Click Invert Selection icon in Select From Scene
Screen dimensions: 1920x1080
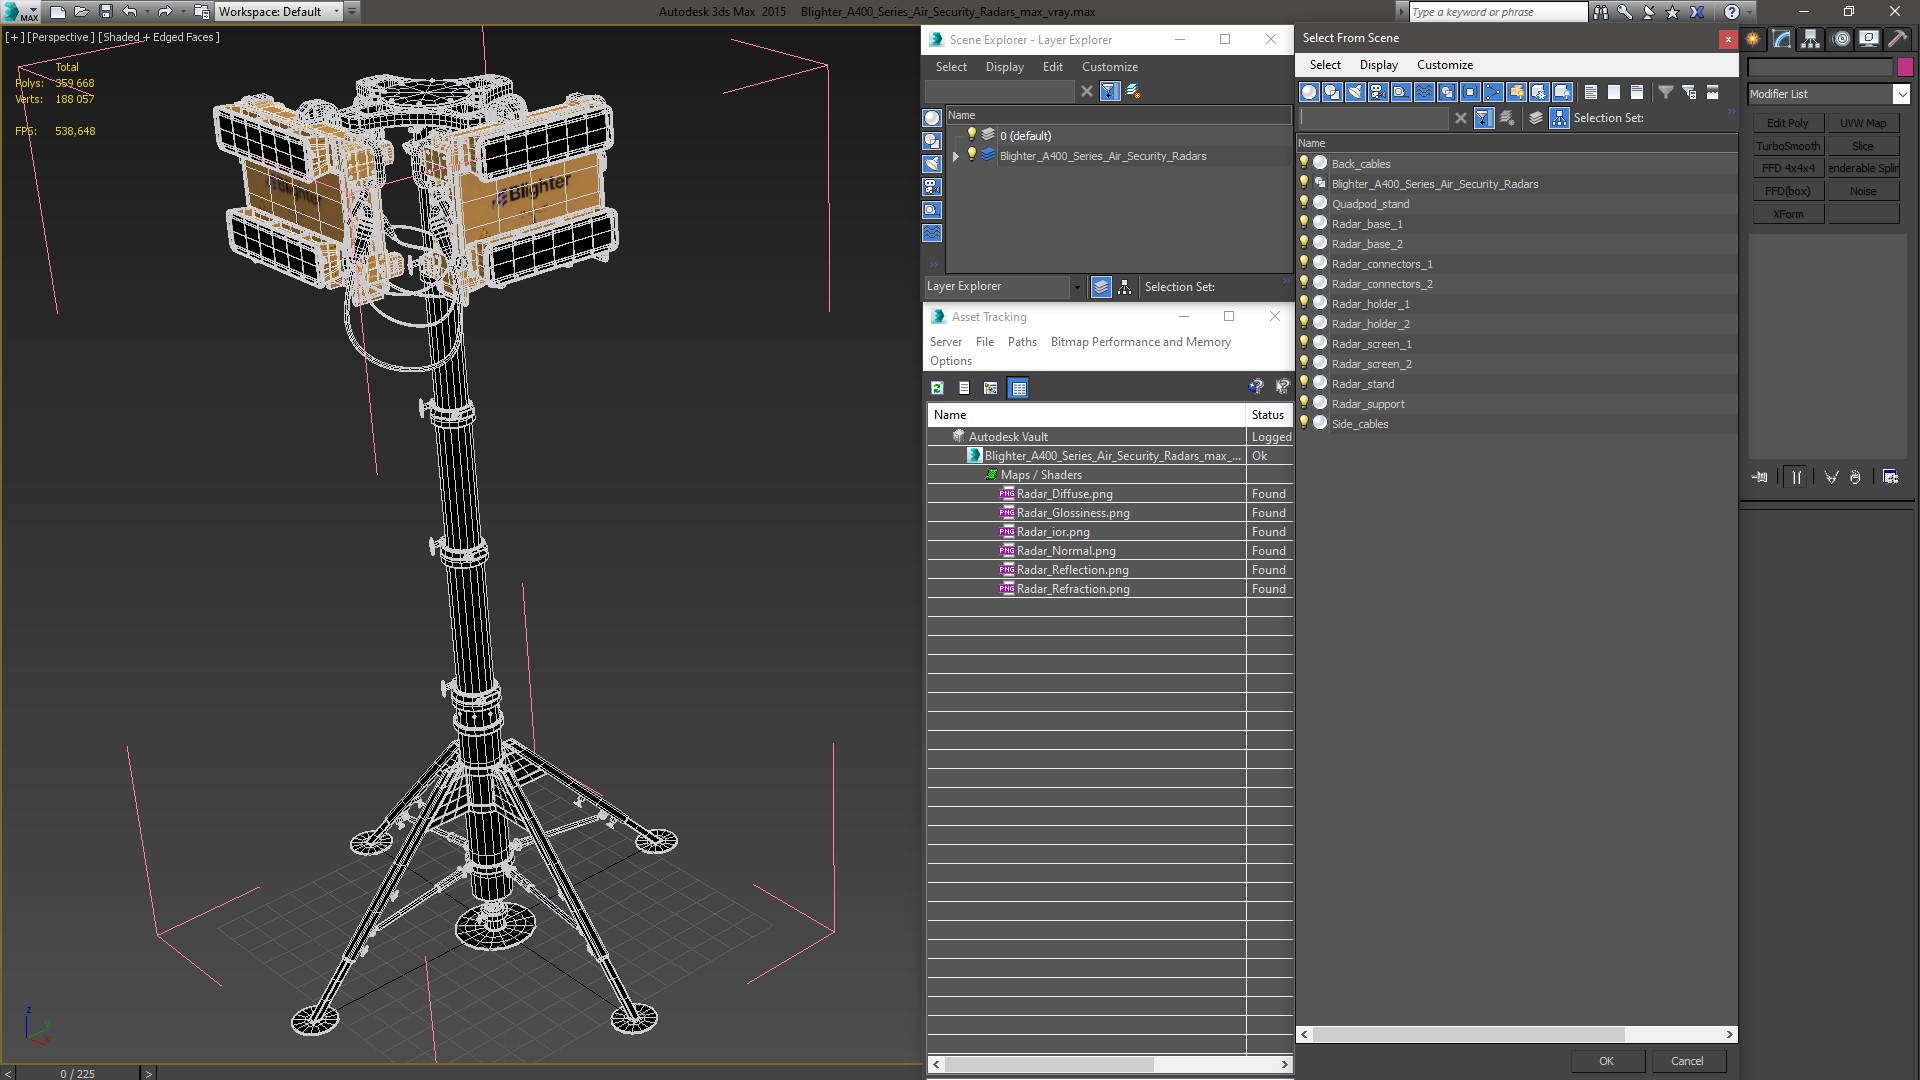pyautogui.click(x=1637, y=92)
